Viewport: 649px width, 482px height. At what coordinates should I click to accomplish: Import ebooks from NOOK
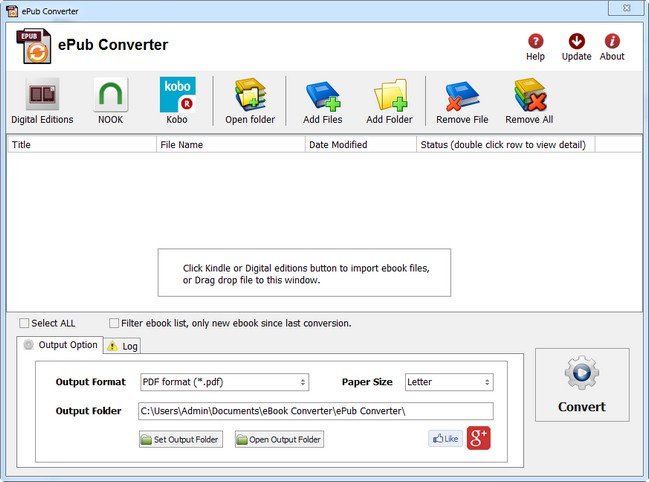pyautogui.click(x=111, y=101)
